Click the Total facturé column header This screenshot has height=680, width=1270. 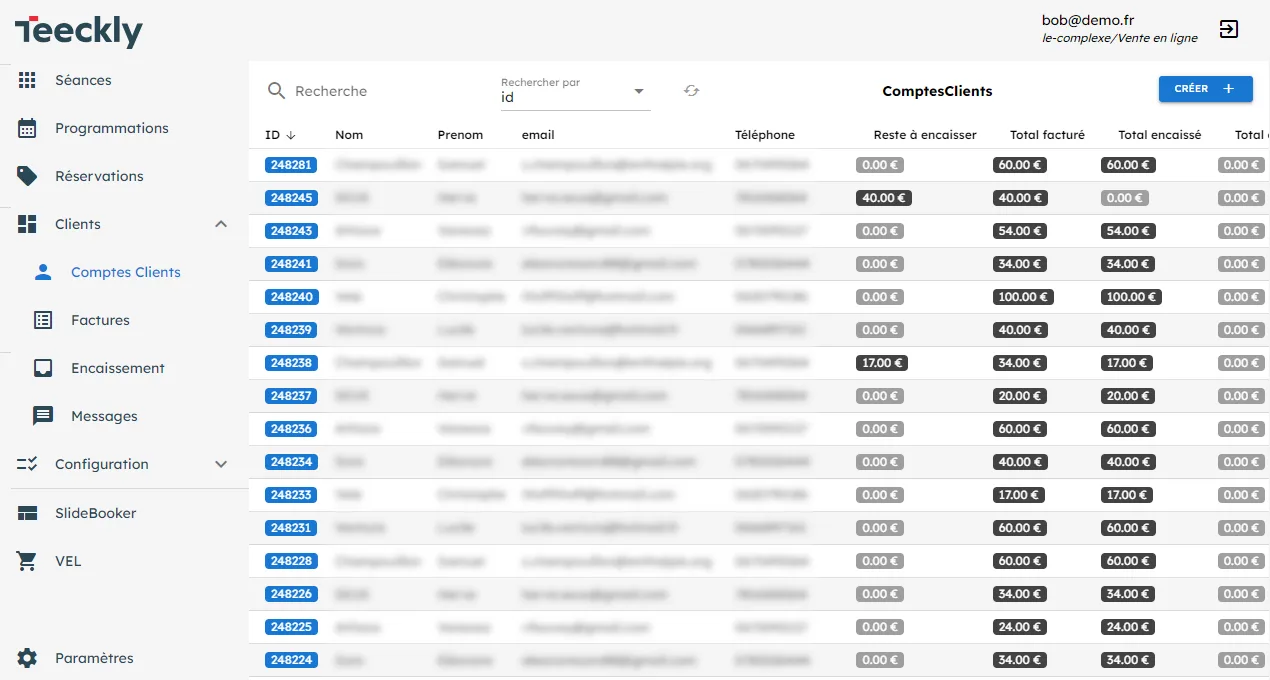coord(1047,135)
